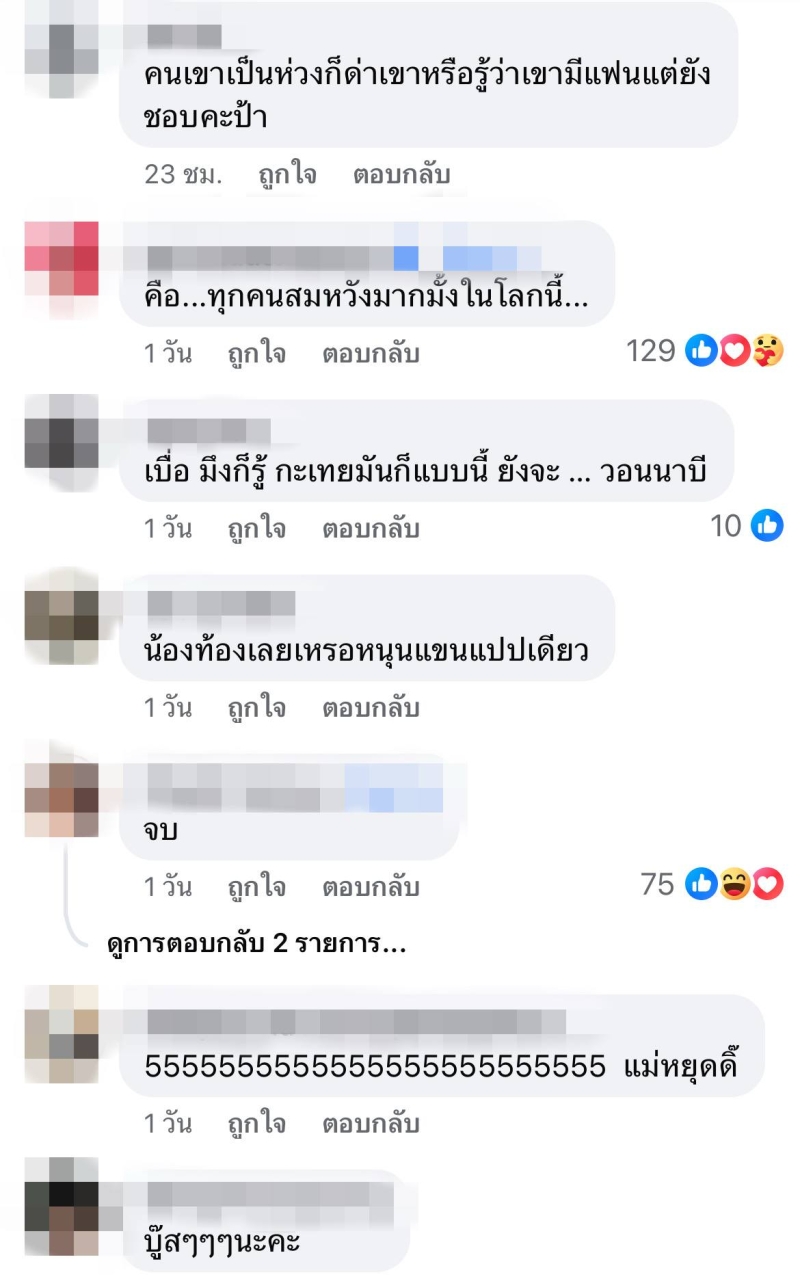
Task: Like the comment posted 23 ชม. ago
Action: pyautogui.click(x=287, y=174)
